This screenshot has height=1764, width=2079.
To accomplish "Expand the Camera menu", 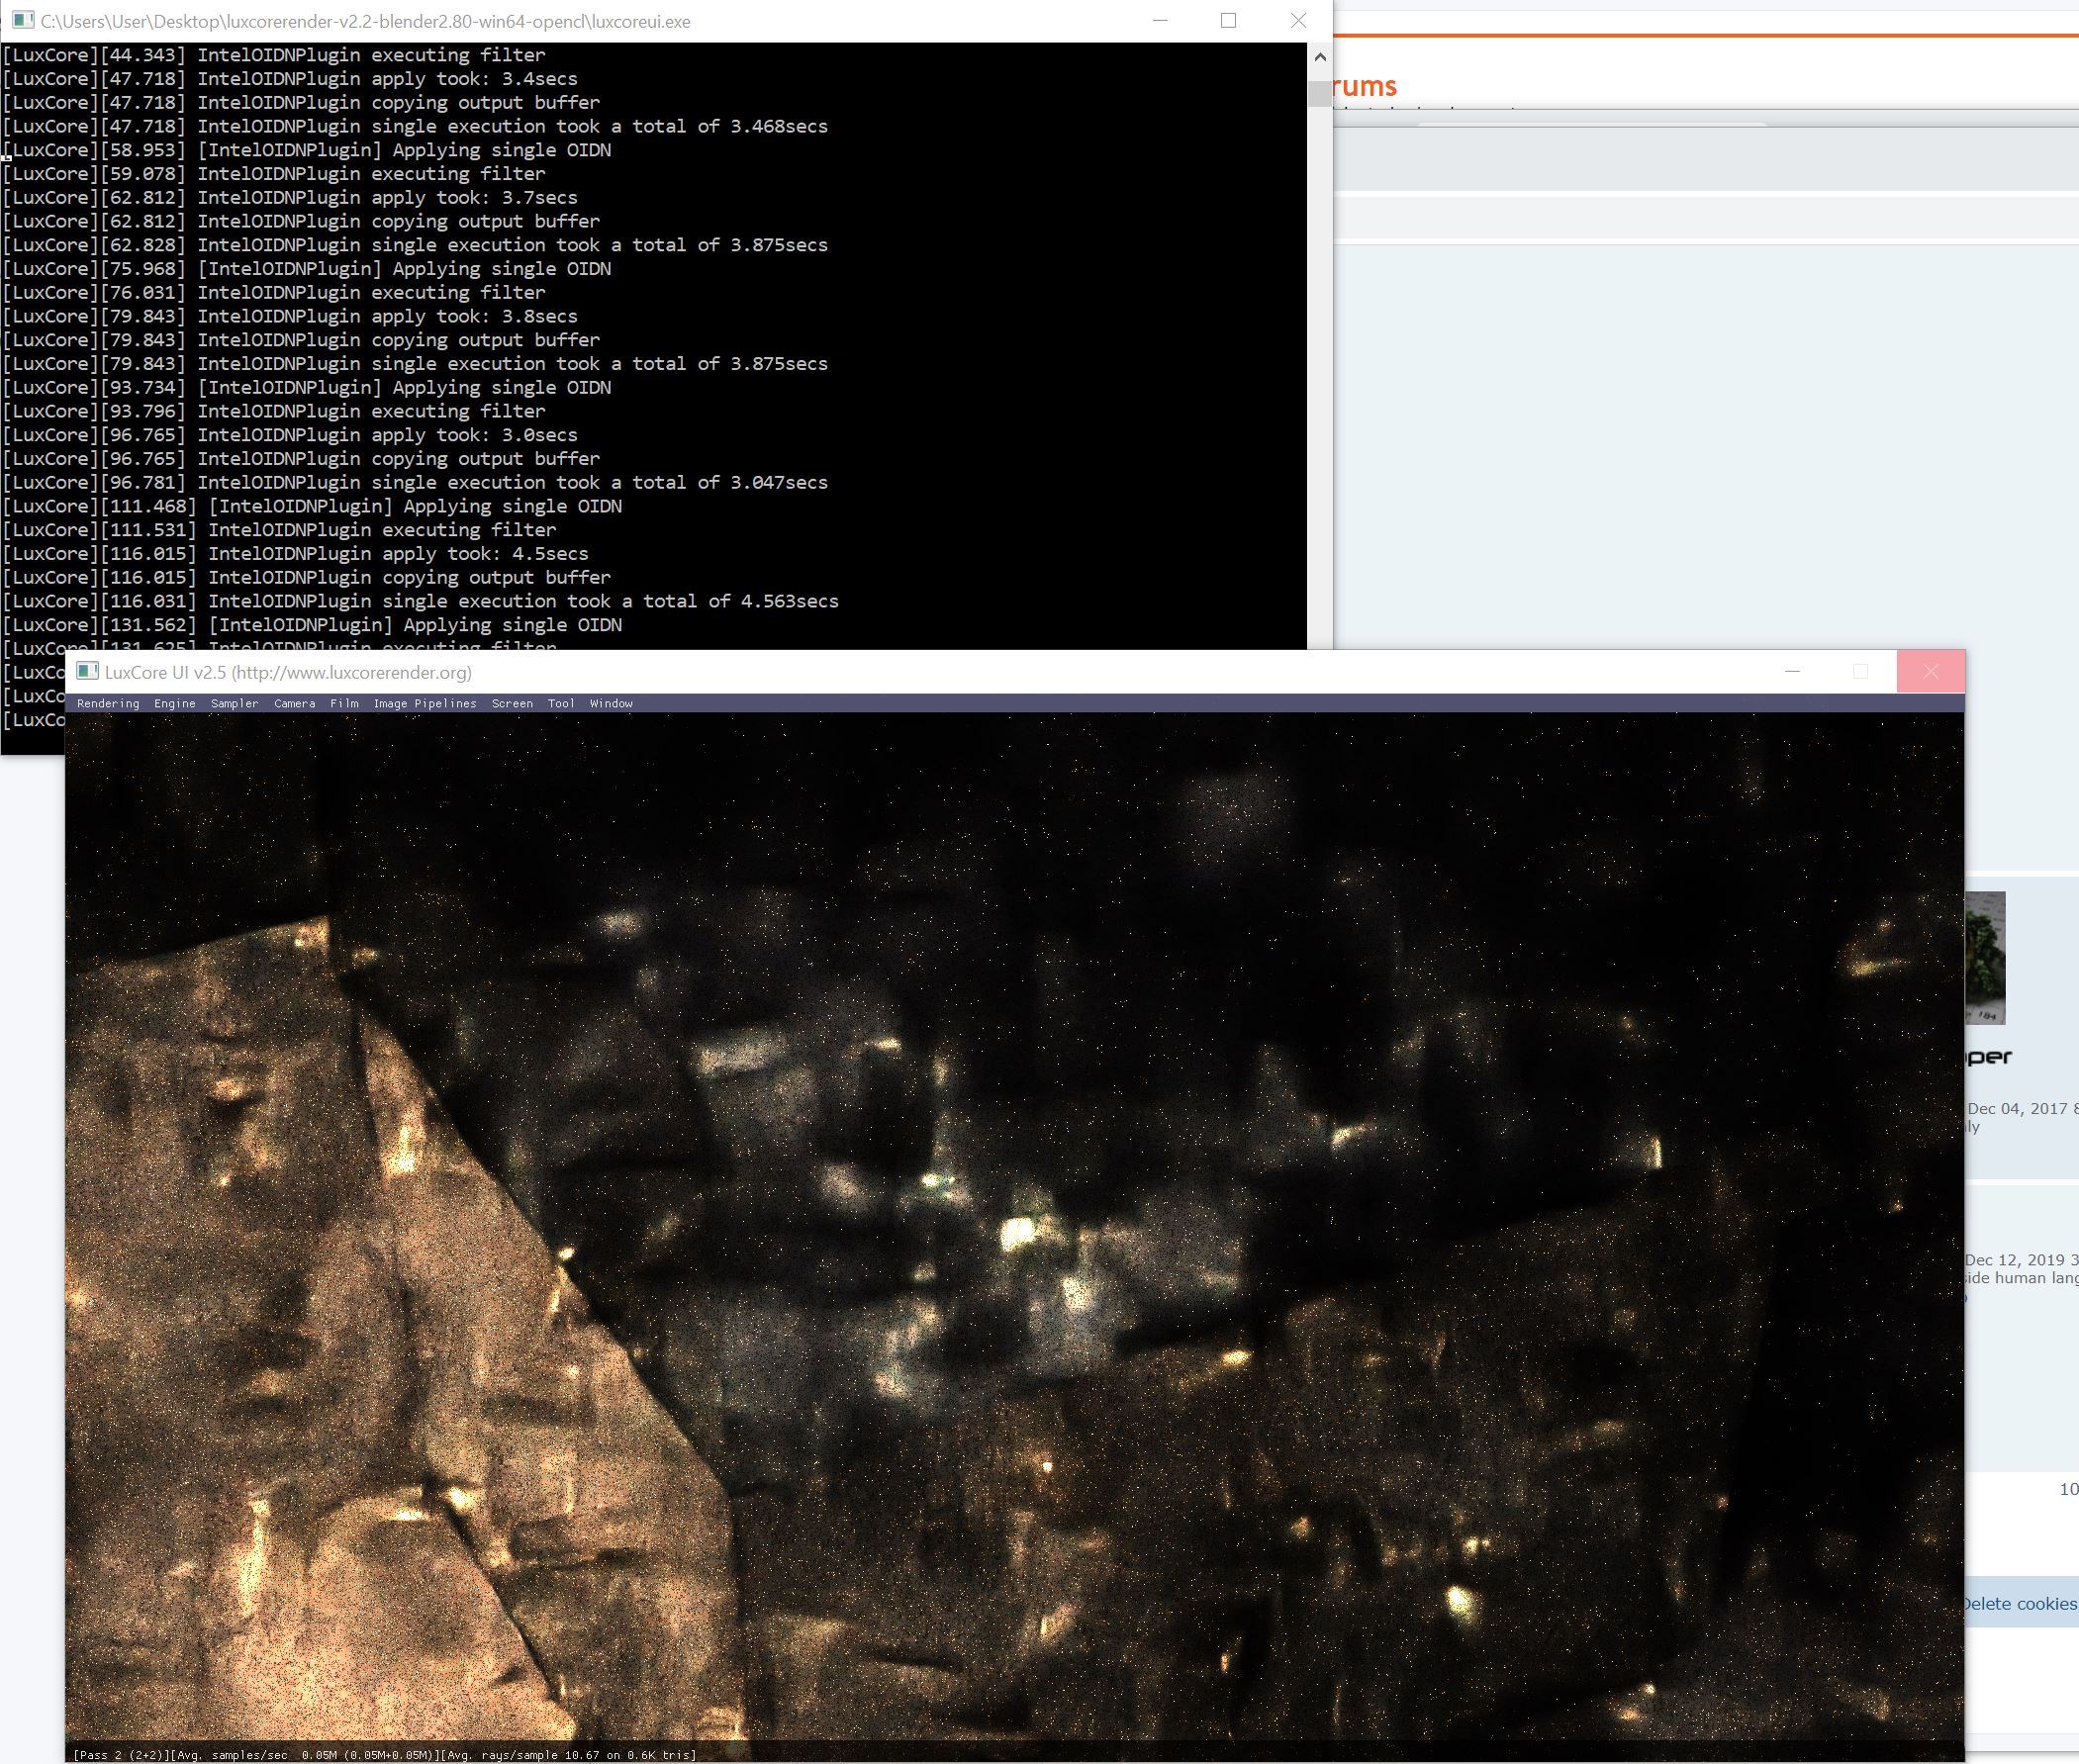I will click(294, 703).
